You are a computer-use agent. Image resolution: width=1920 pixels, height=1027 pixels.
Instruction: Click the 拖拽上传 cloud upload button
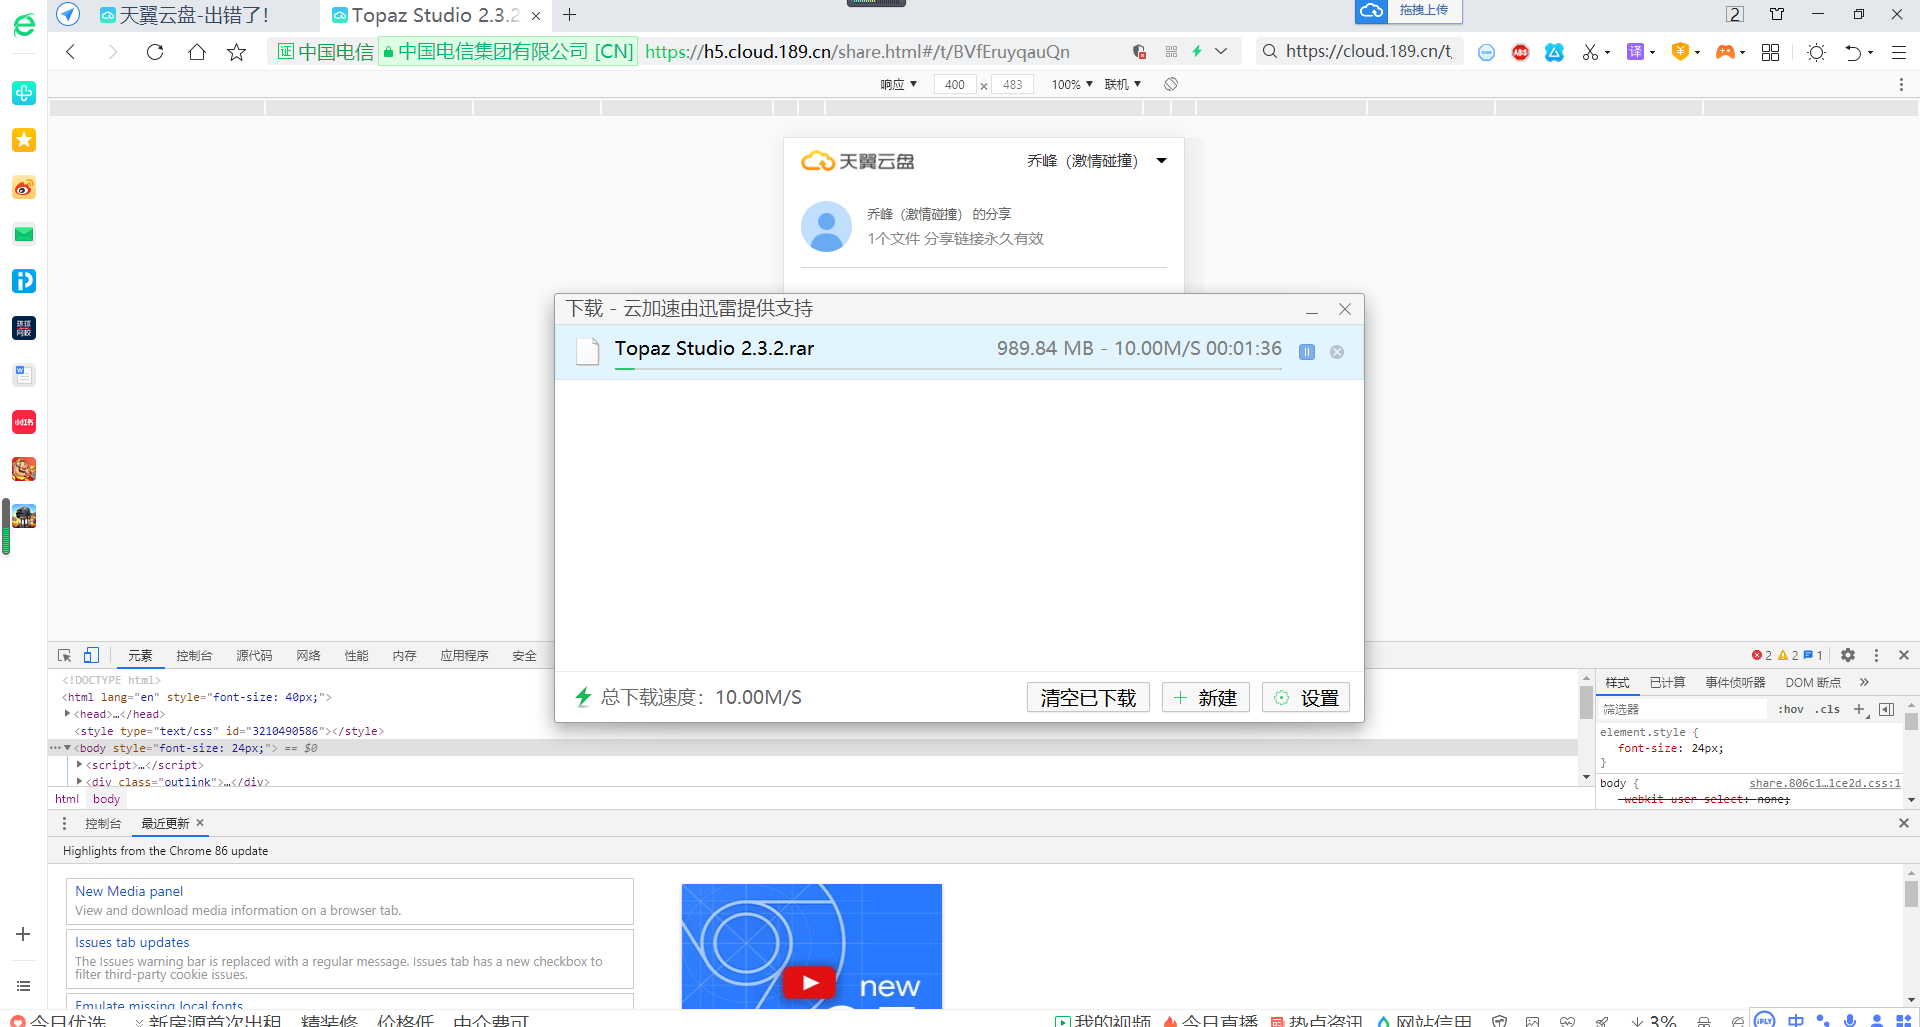coord(1409,11)
